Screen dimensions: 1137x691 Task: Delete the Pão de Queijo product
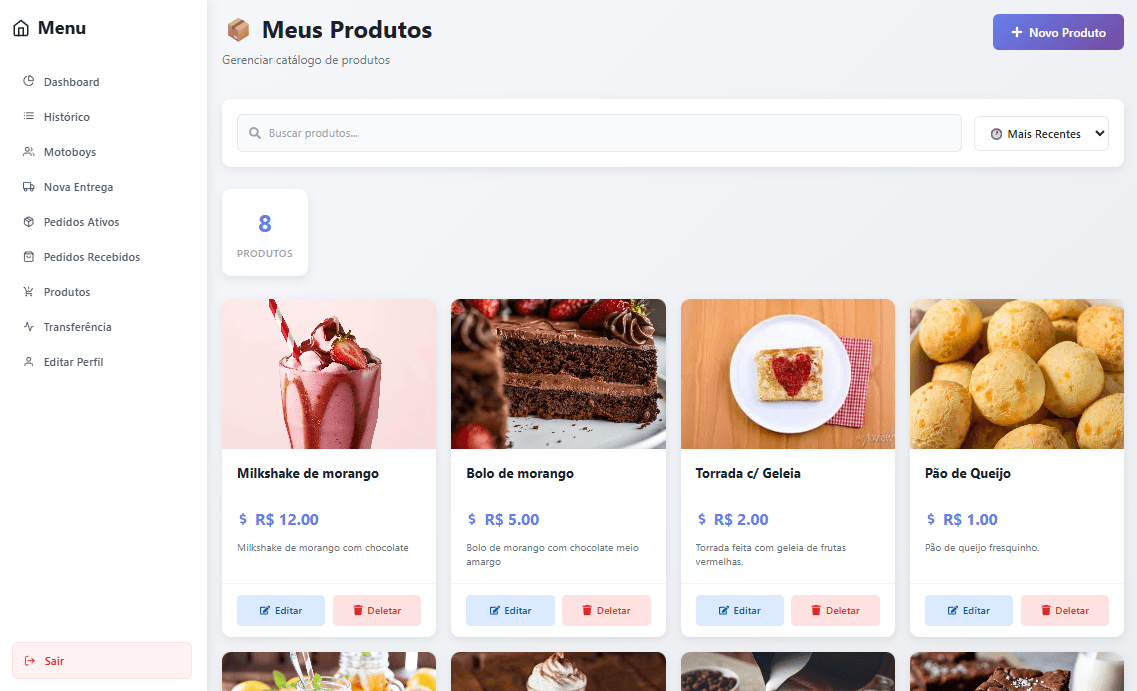tap(1064, 610)
